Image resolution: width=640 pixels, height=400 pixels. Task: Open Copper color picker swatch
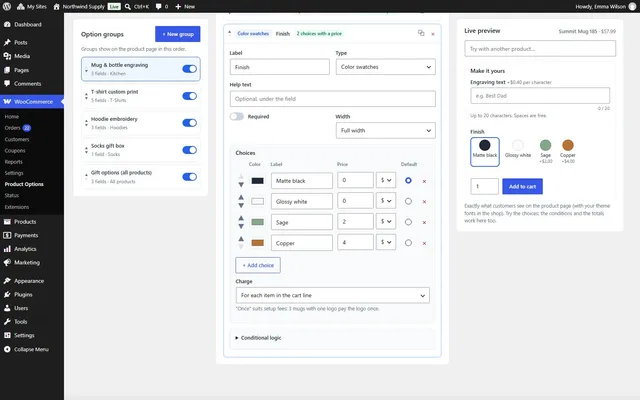[x=258, y=243]
